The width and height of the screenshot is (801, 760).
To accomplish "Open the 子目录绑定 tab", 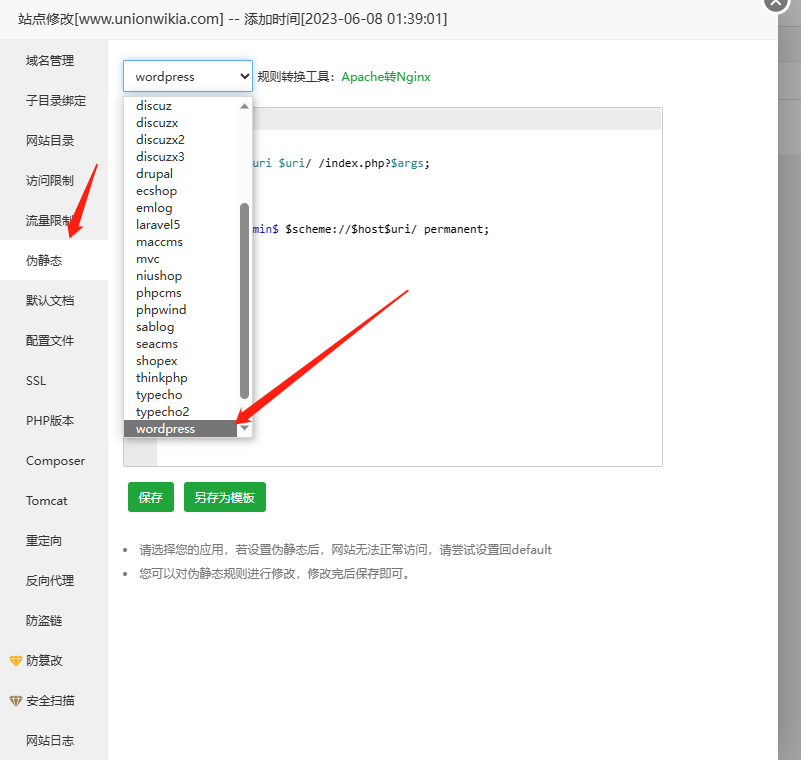I will click(x=56, y=101).
